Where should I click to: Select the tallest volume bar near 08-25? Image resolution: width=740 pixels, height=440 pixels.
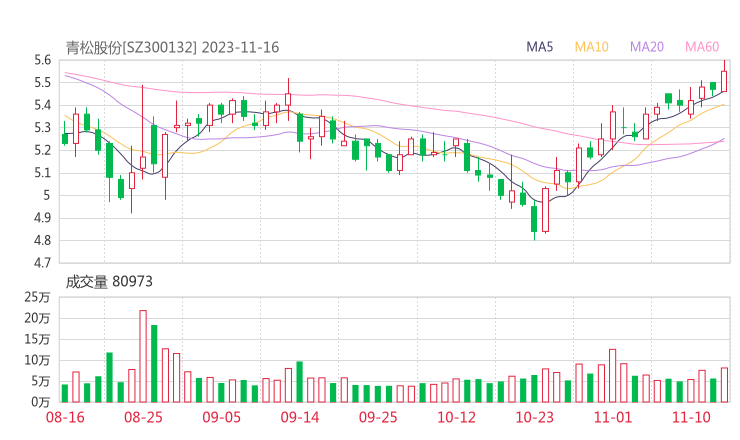pos(143,356)
